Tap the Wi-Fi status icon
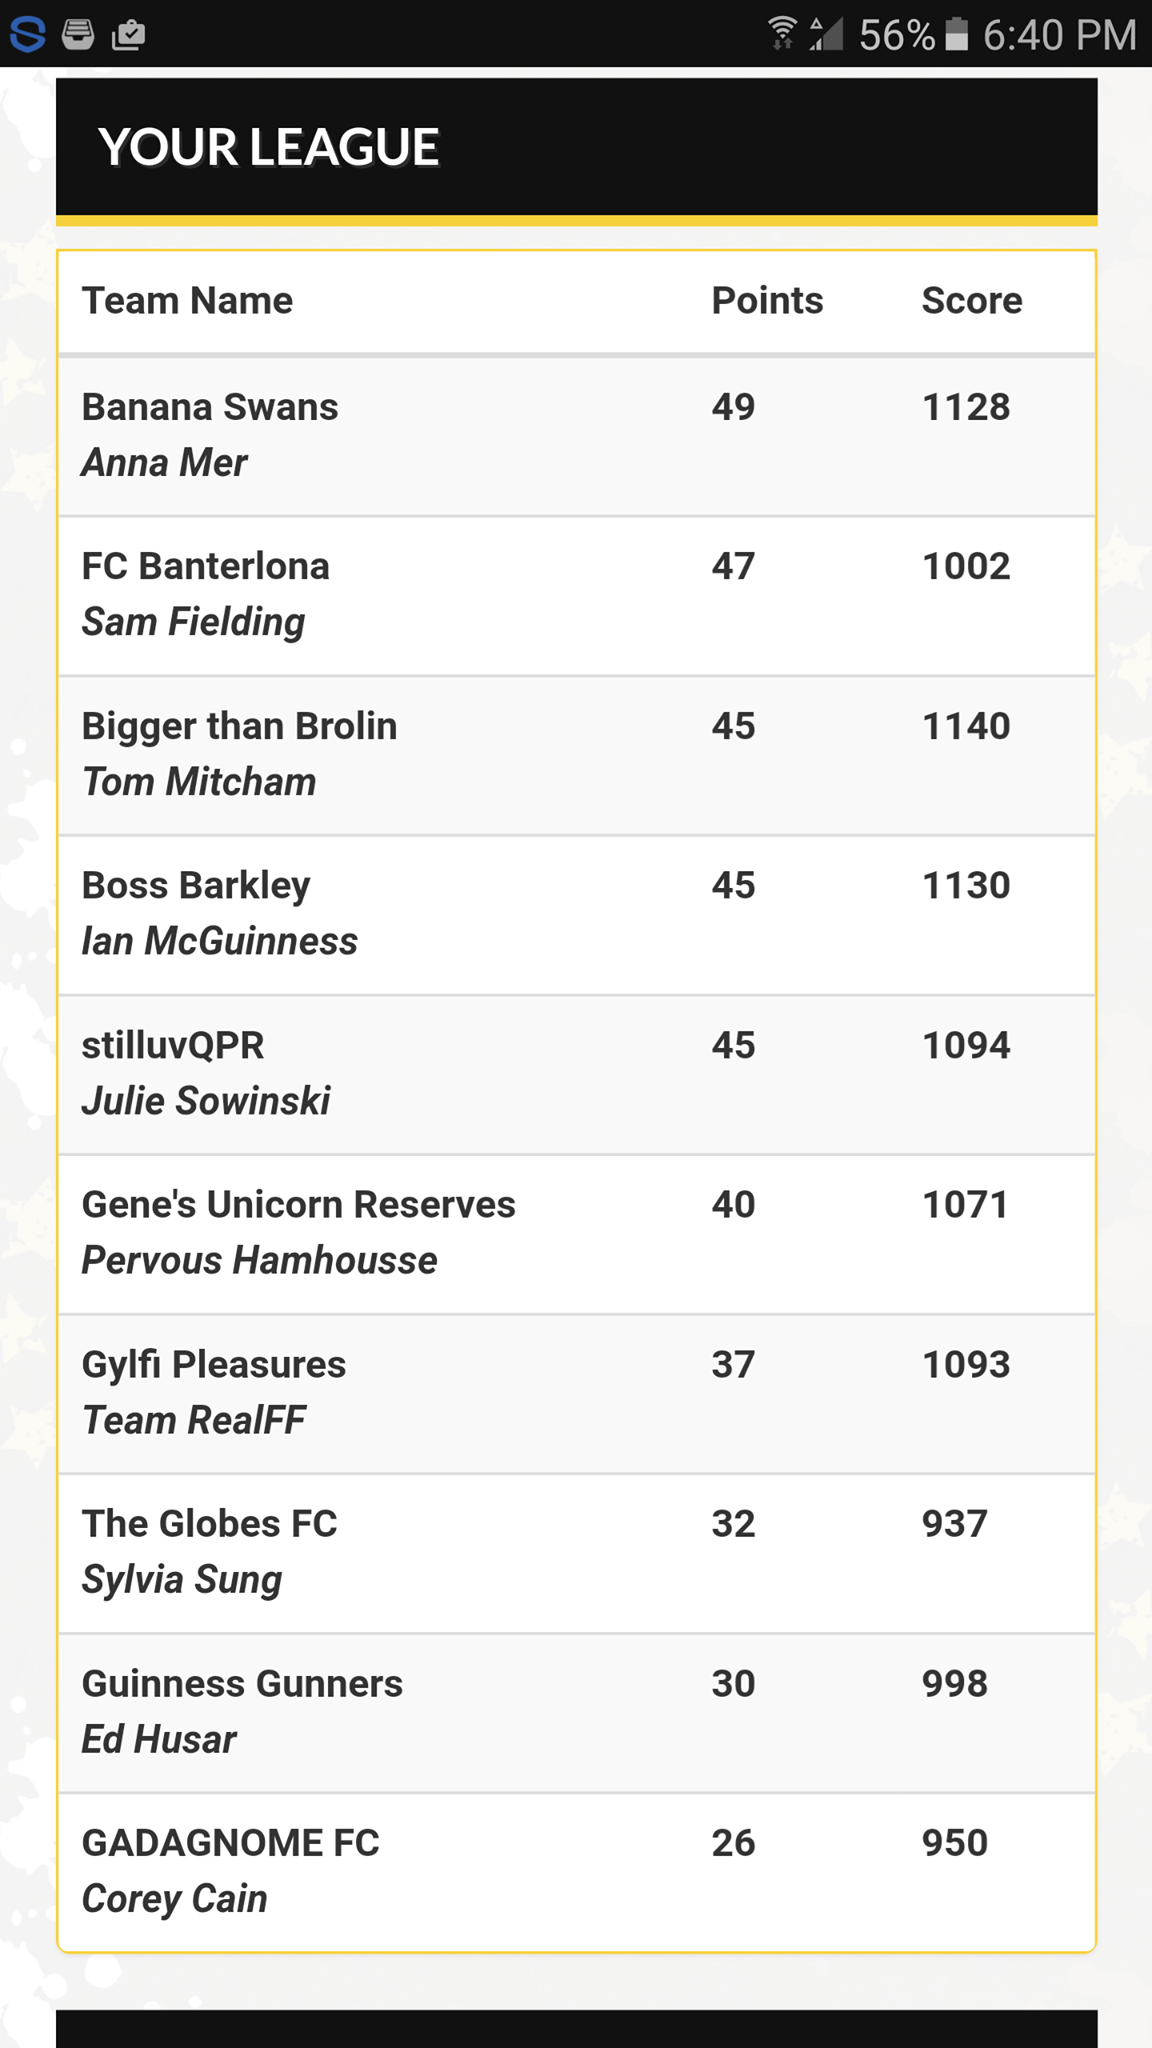1152x2048 pixels. point(783,33)
